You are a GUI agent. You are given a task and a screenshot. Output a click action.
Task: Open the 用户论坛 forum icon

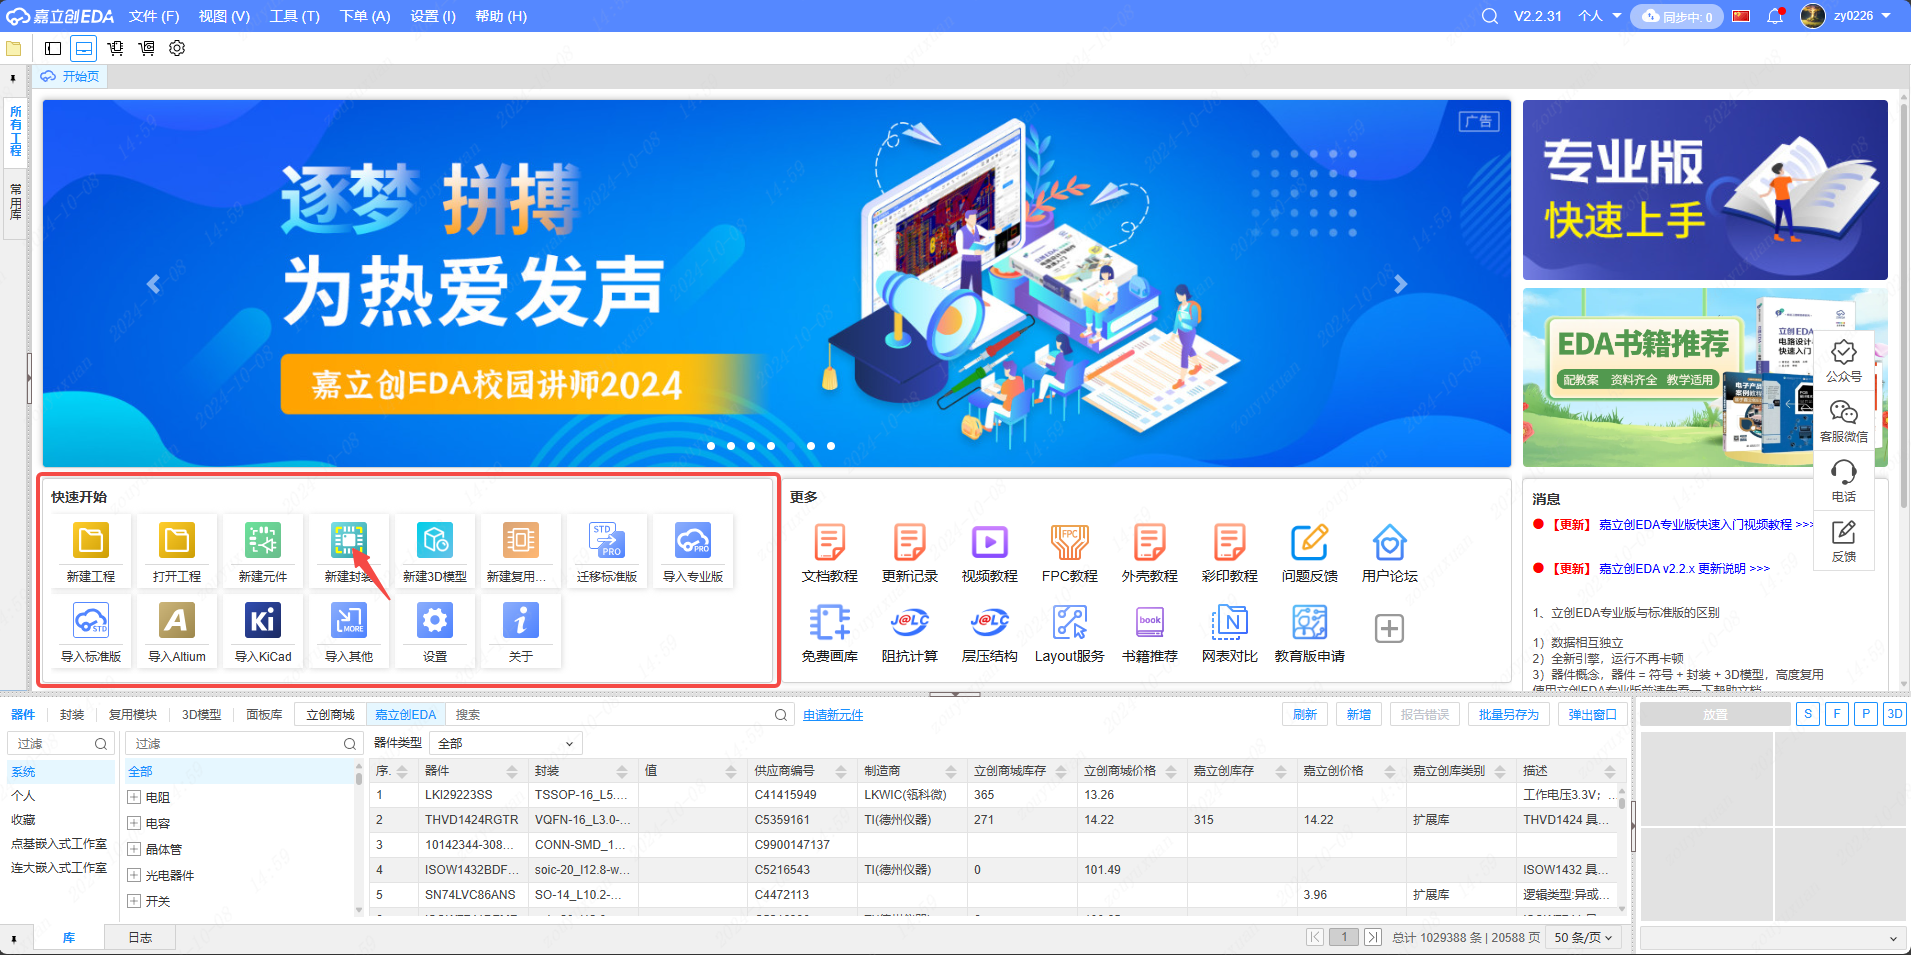(x=1390, y=543)
